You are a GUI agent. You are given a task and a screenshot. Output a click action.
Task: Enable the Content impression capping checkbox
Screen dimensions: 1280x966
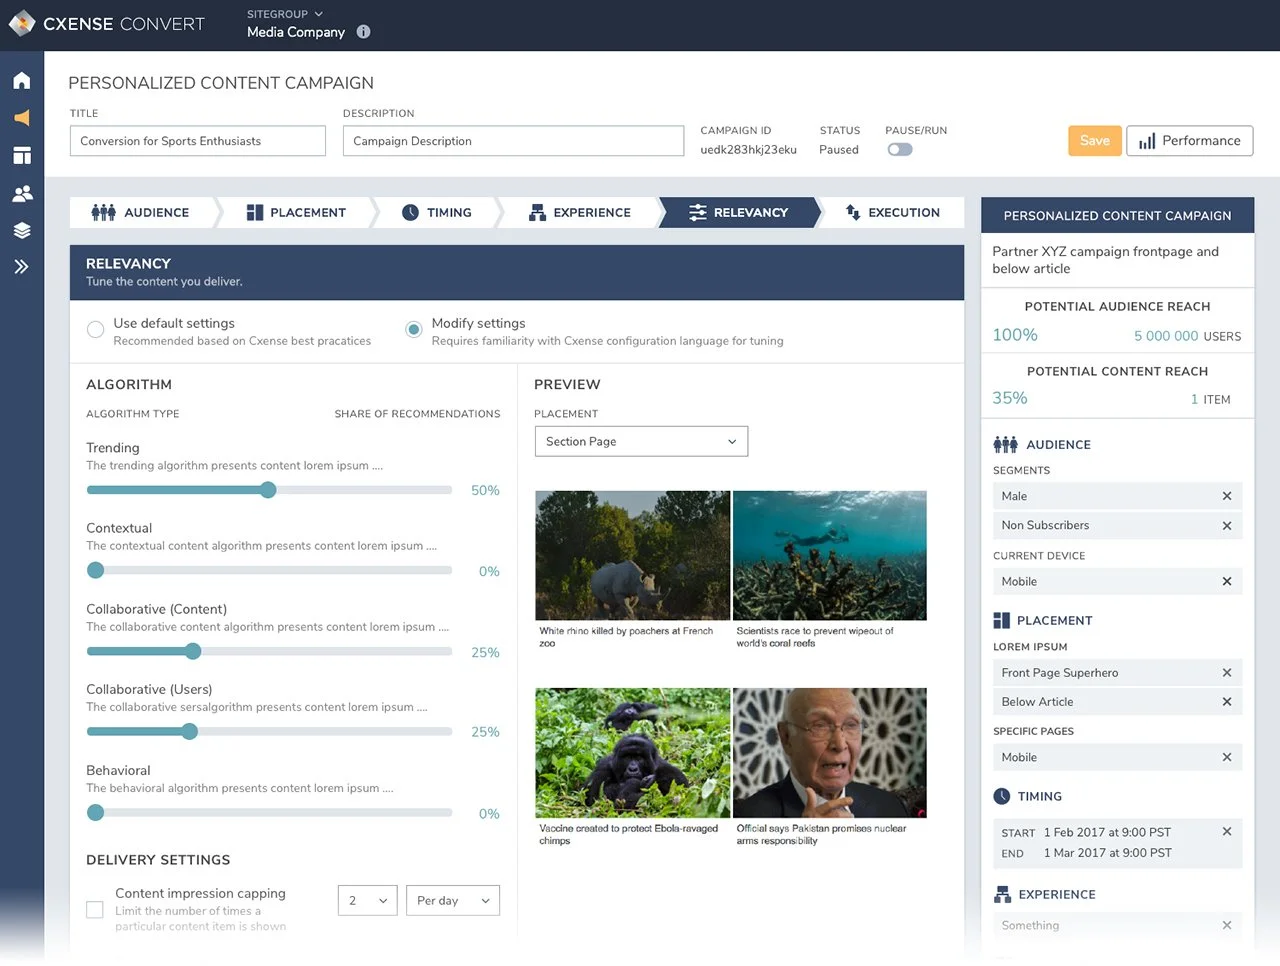pos(94,910)
